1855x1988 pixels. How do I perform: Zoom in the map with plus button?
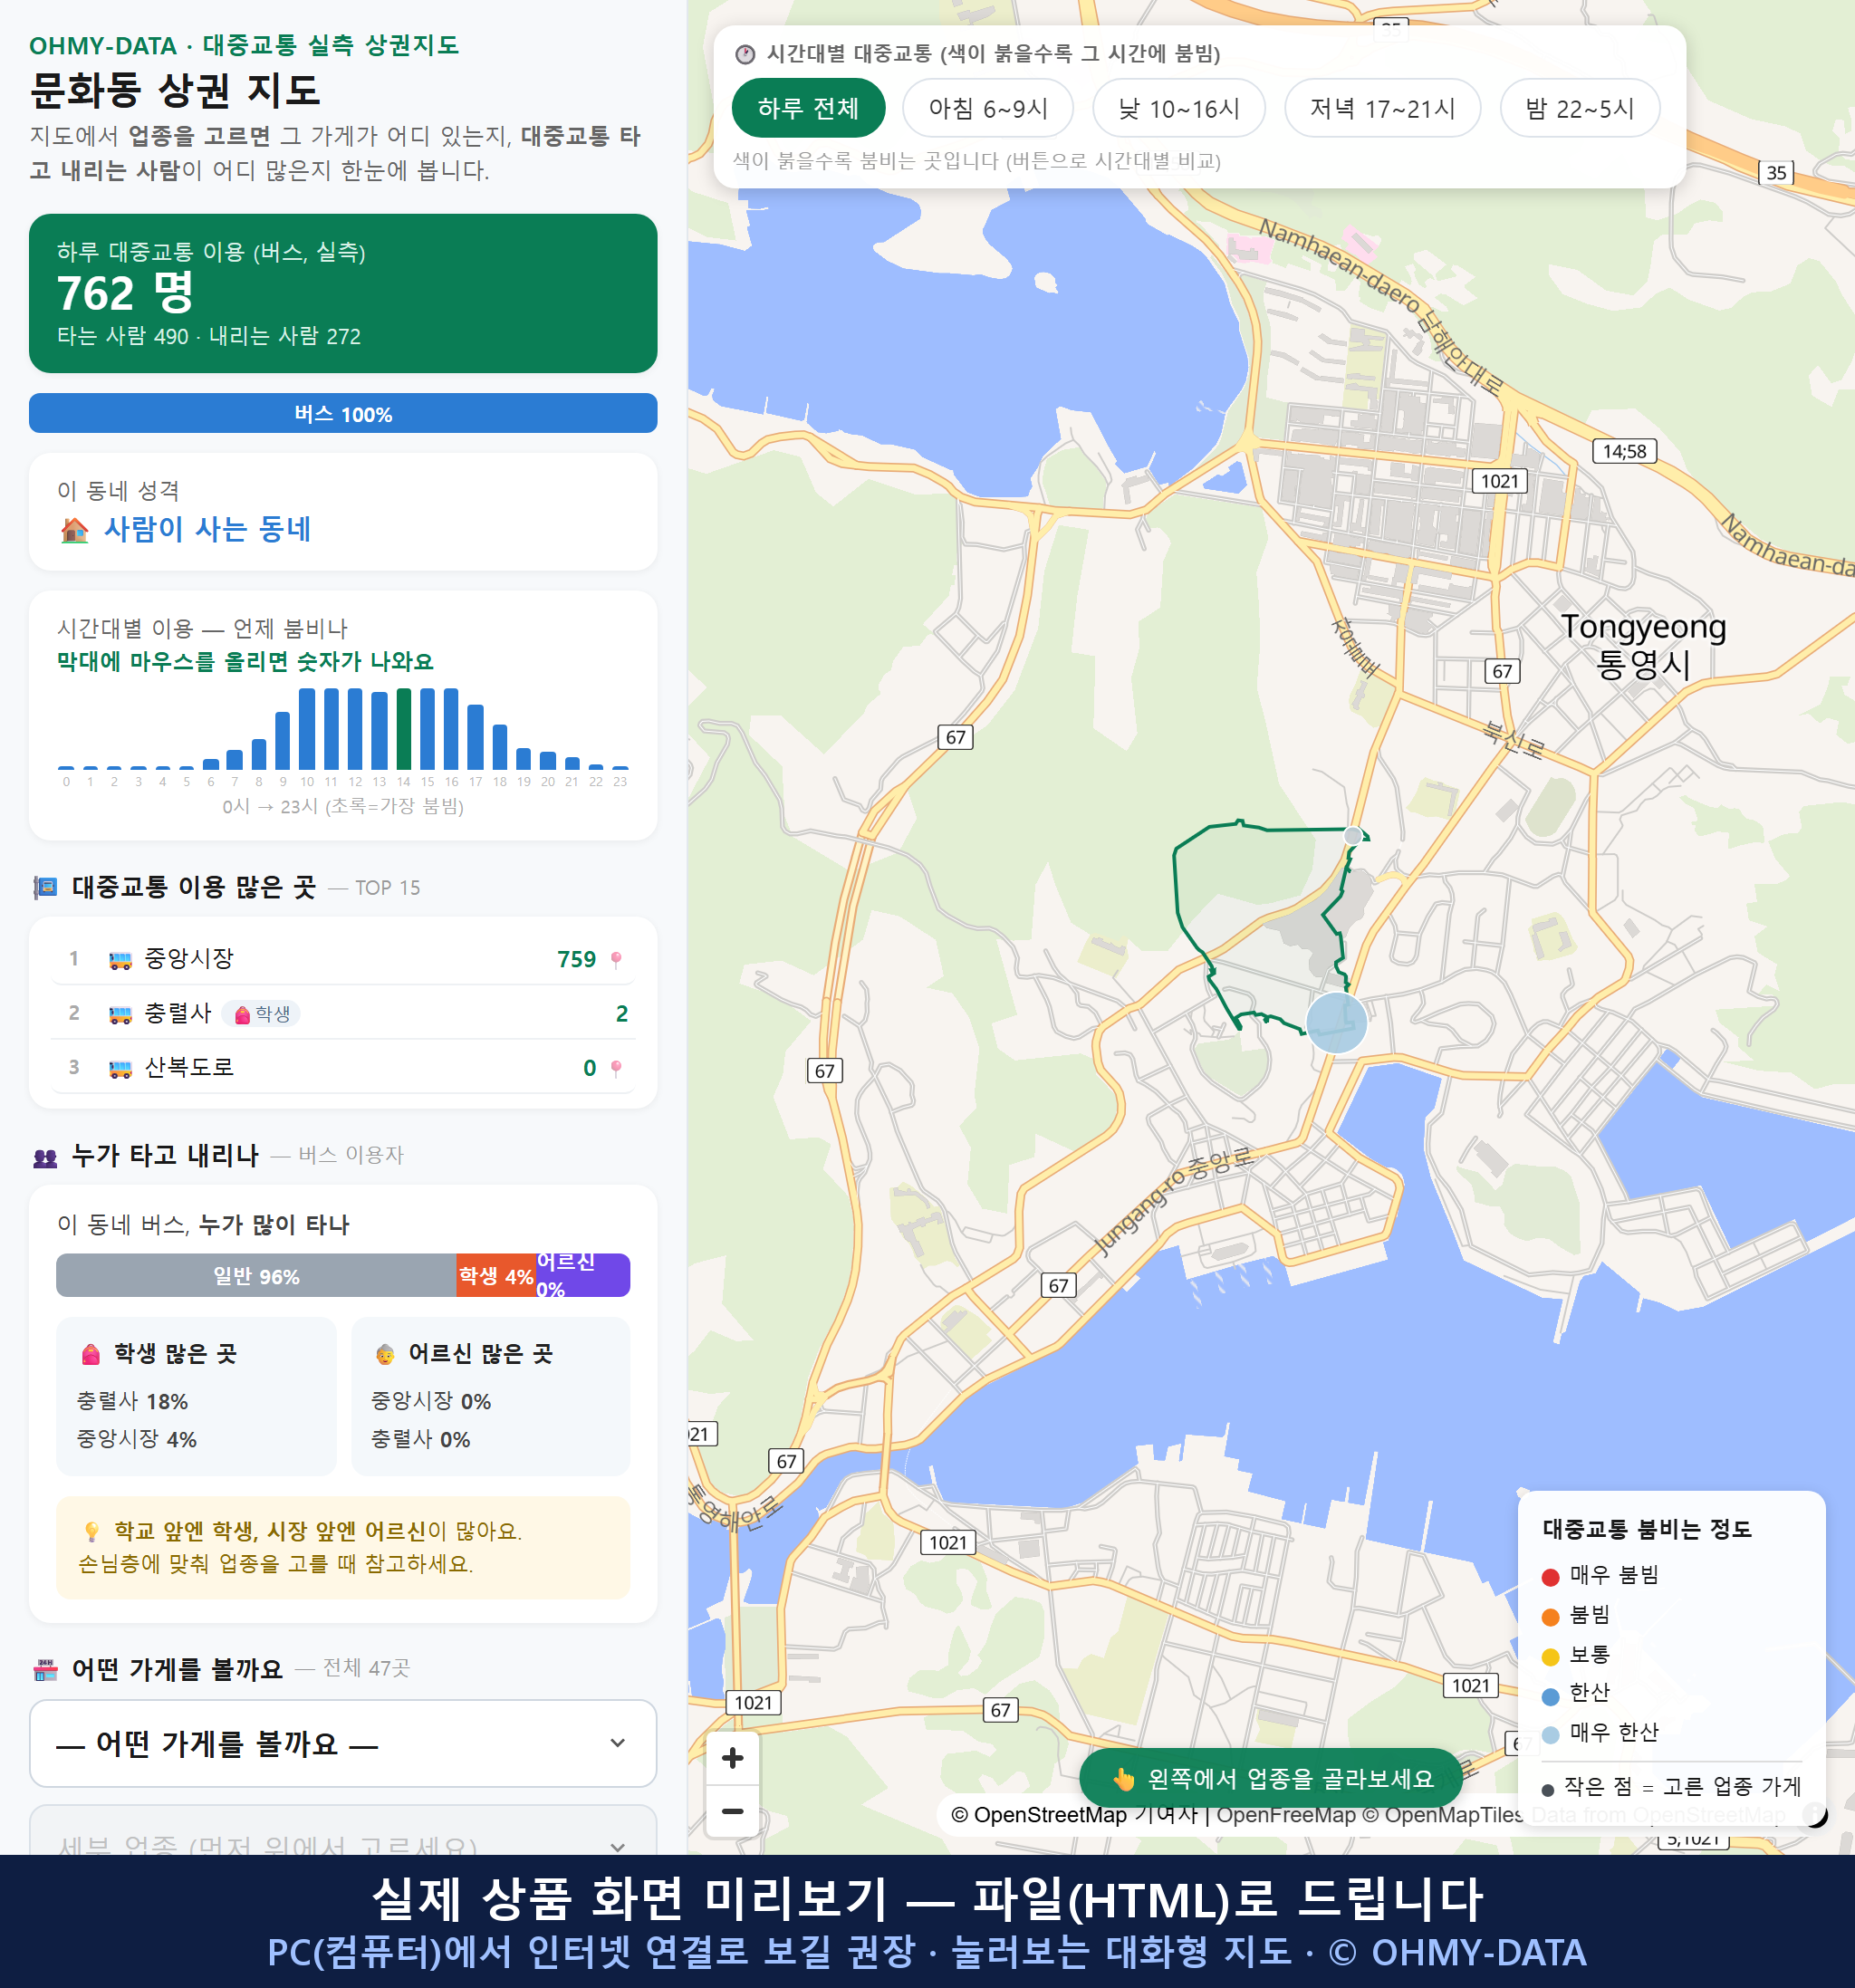(x=732, y=1758)
